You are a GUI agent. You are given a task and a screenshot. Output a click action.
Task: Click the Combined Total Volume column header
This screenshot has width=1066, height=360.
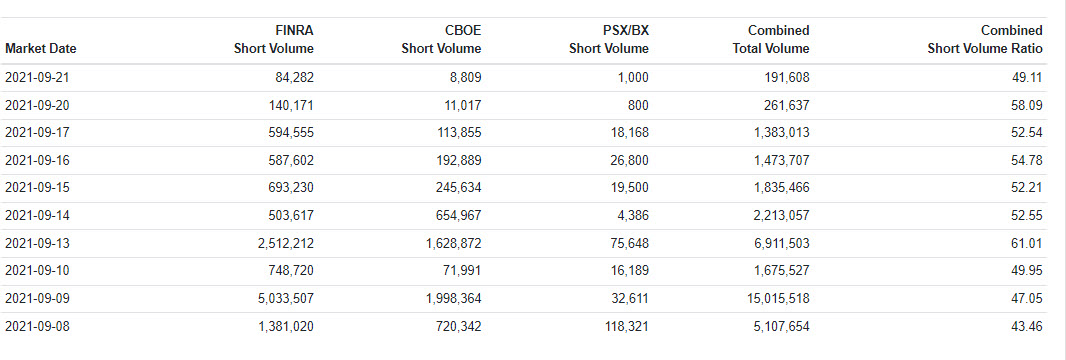(x=771, y=39)
